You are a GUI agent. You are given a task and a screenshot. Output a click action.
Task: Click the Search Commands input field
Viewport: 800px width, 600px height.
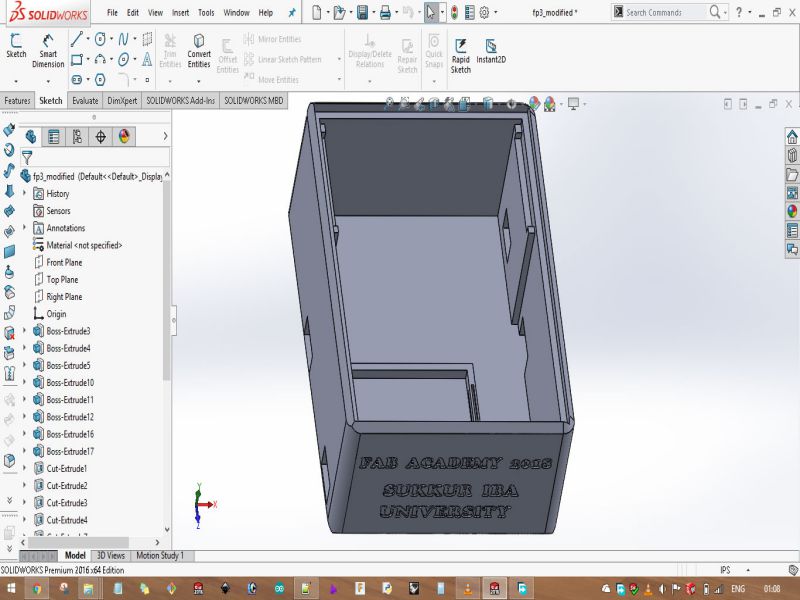665,13
